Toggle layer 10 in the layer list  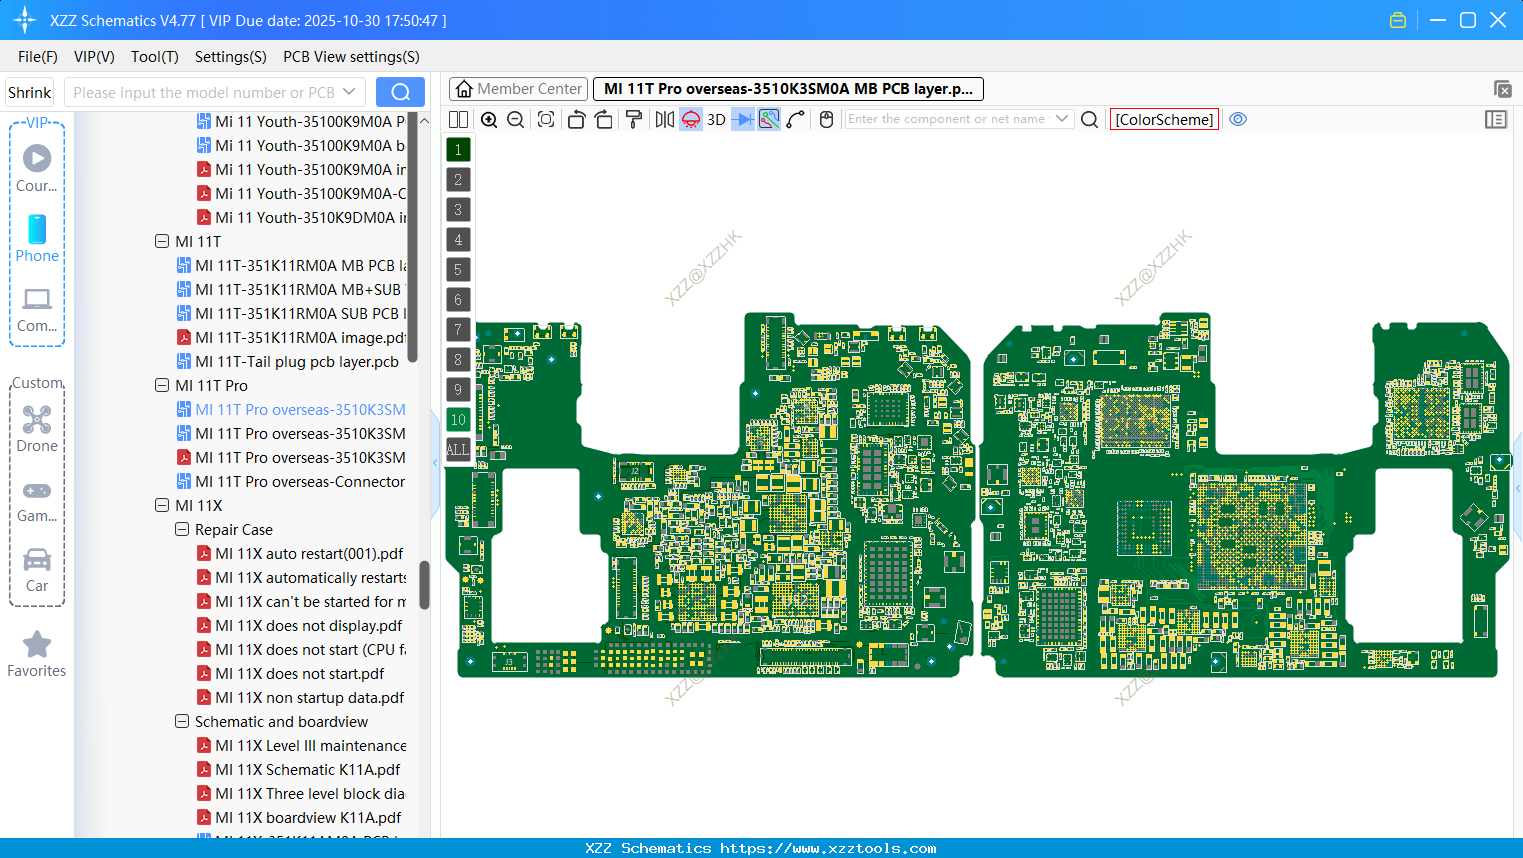click(458, 419)
